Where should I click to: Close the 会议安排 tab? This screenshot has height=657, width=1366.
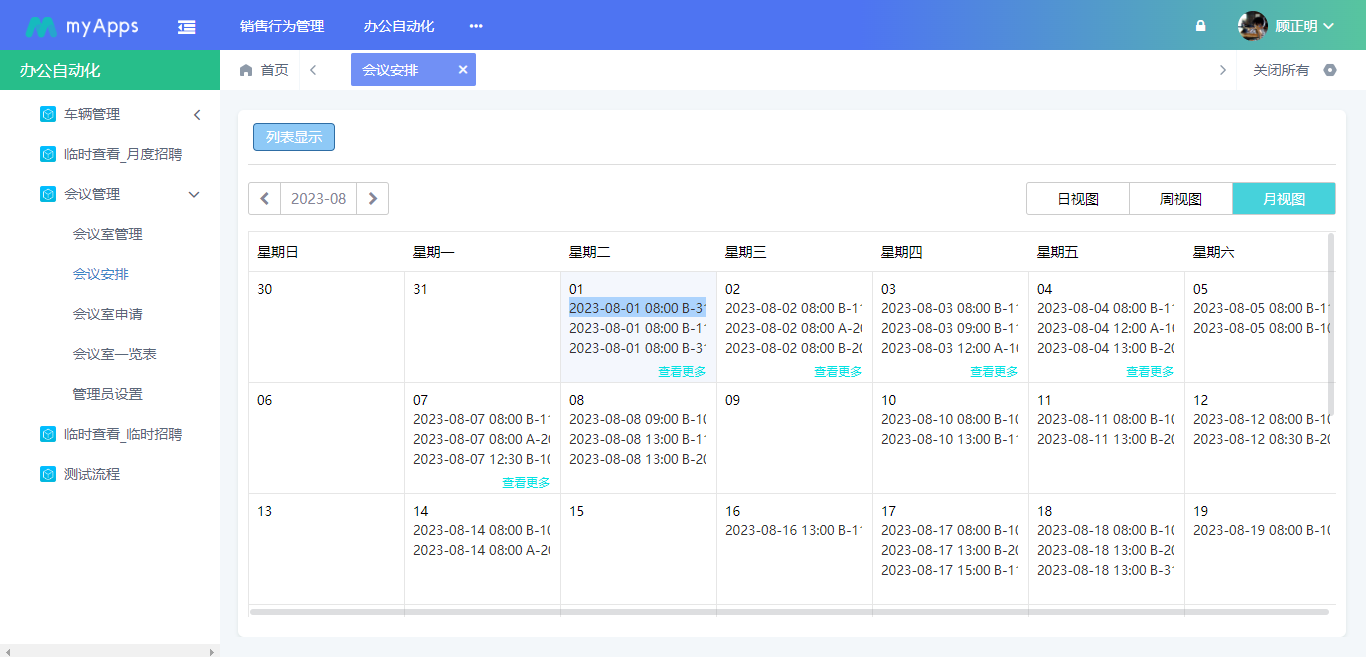click(463, 70)
